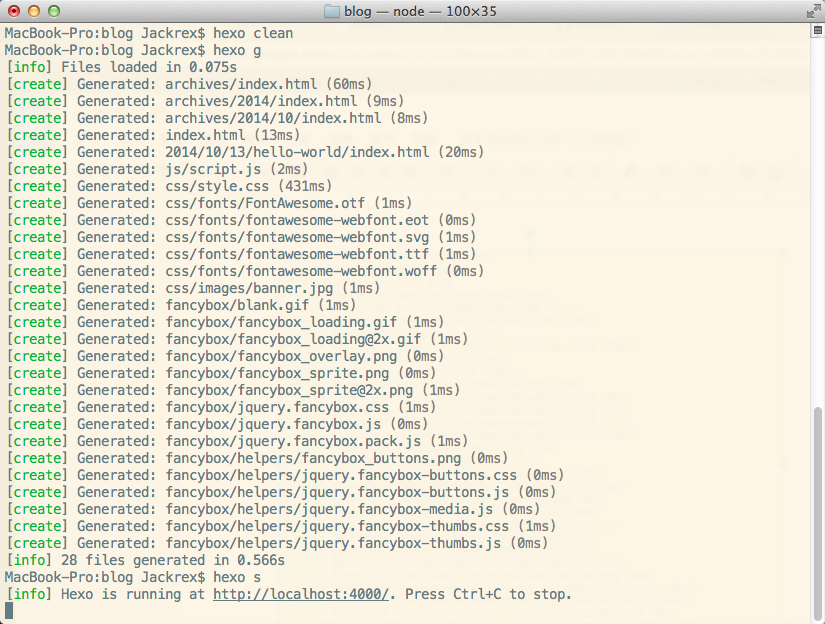Open the http://localhost:4000/ link
The image size is (825, 624).
(x=300, y=594)
